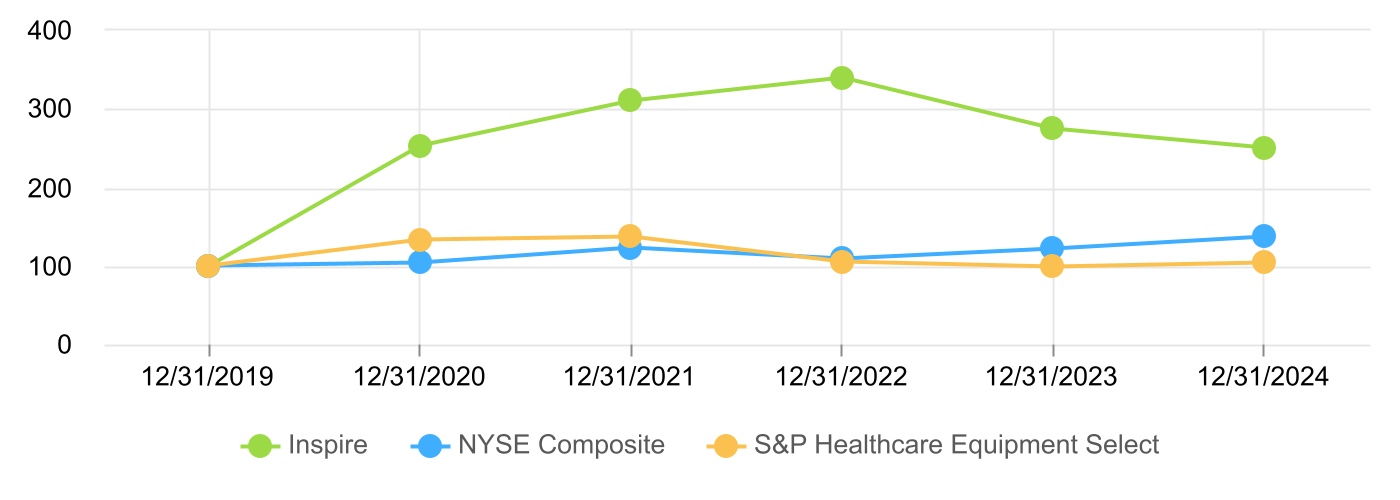Click Inspire's peak marker at 12/31/2022
Image resolution: width=1400 pixels, height=500 pixels.
841,78
